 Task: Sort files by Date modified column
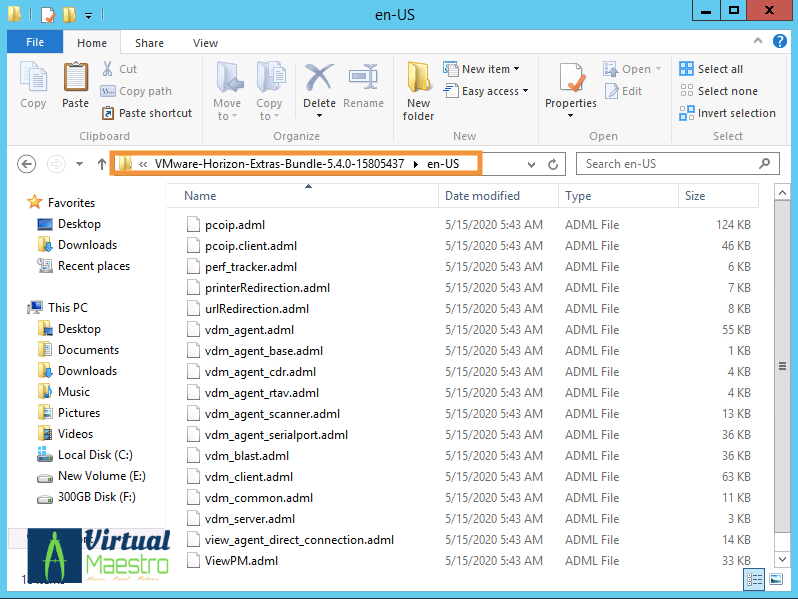pyautogui.click(x=482, y=196)
